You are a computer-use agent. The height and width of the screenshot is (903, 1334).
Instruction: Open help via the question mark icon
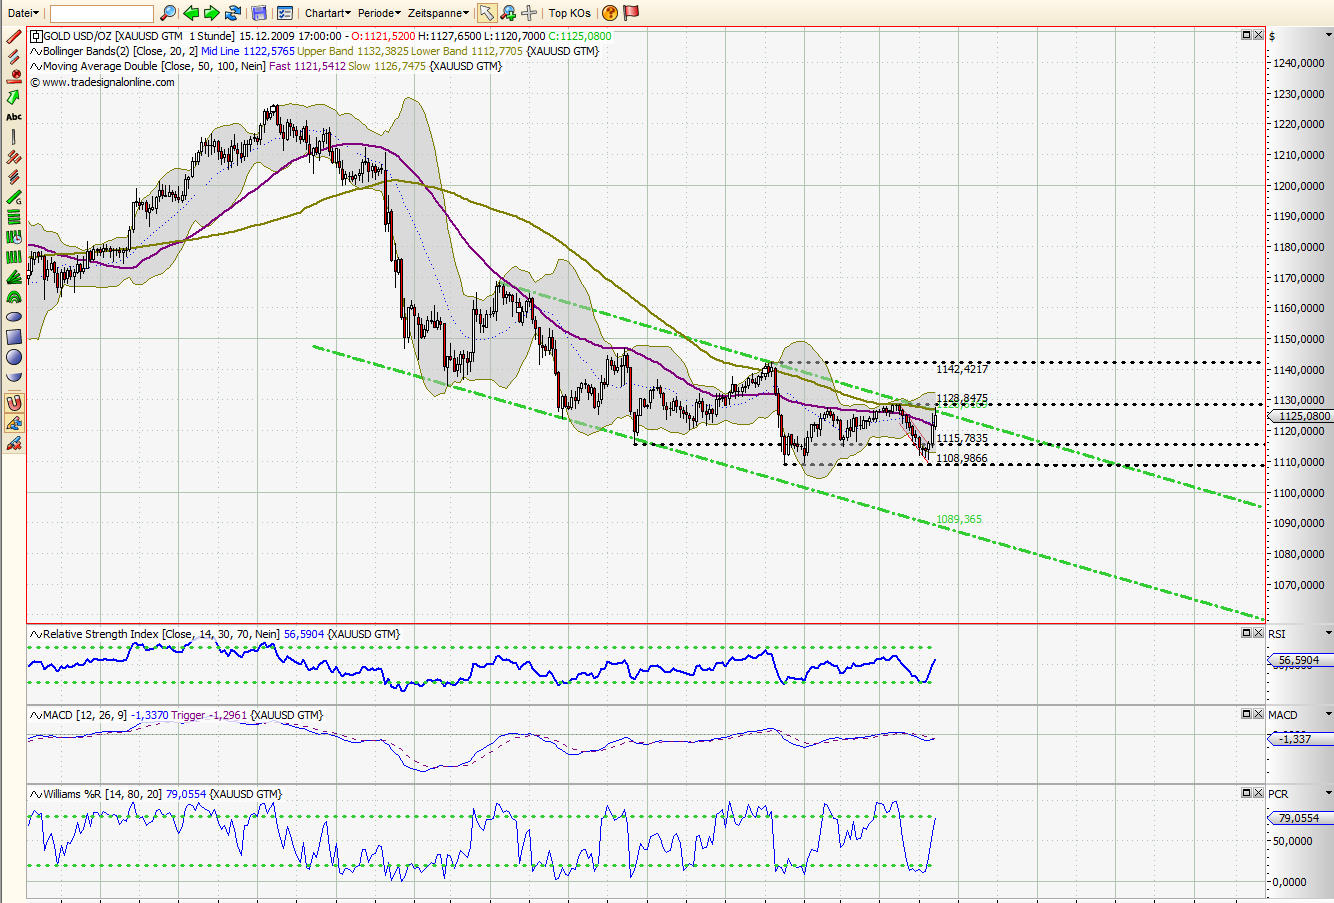click(x=610, y=13)
